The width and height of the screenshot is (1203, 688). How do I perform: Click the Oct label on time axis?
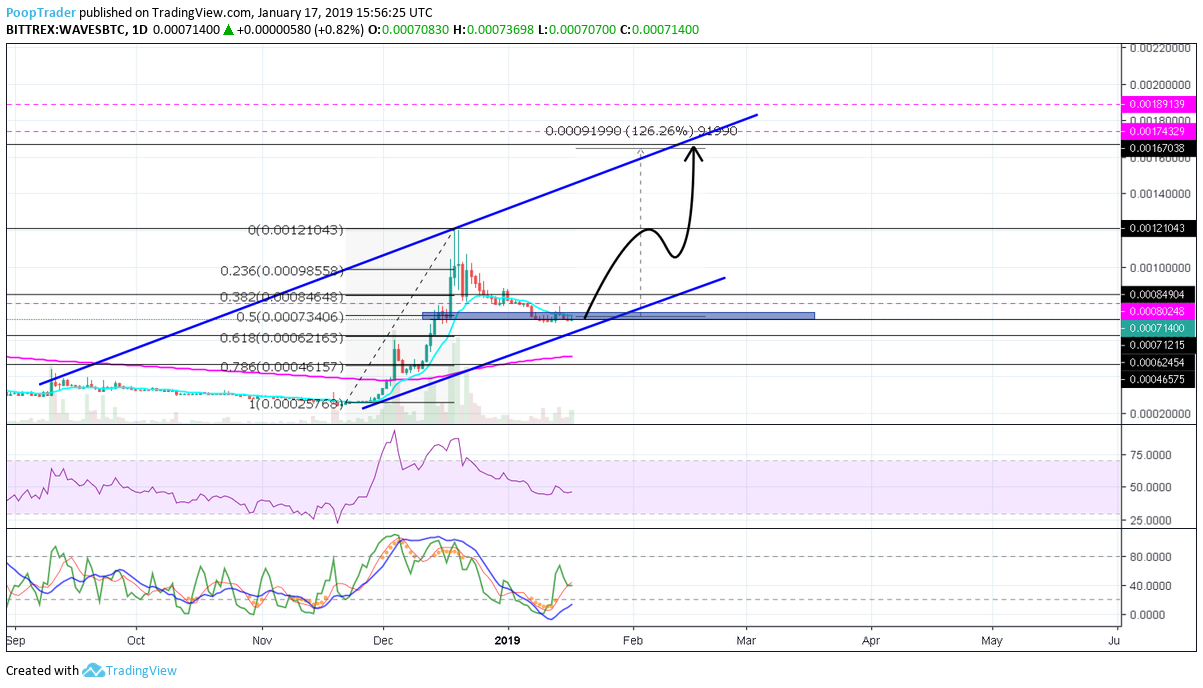[x=136, y=639]
